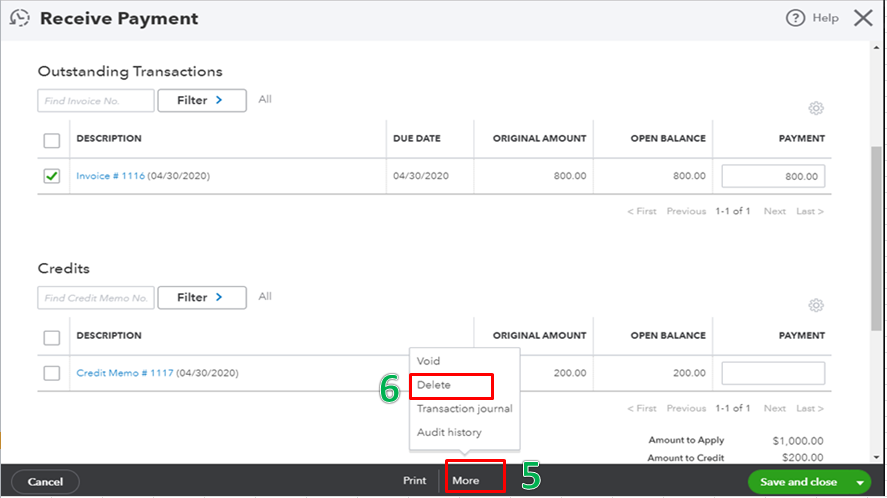
Task: Close the Receive Payment window
Action: pos(862,18)
